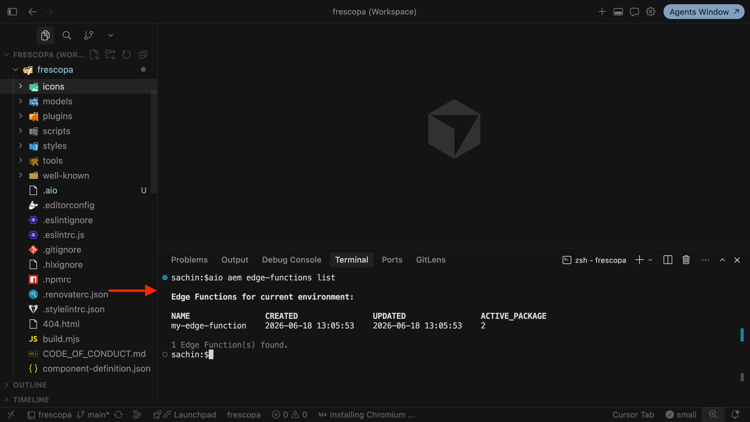
Task: Select the Explorer files icon
Action: click(x=45, y=35)
